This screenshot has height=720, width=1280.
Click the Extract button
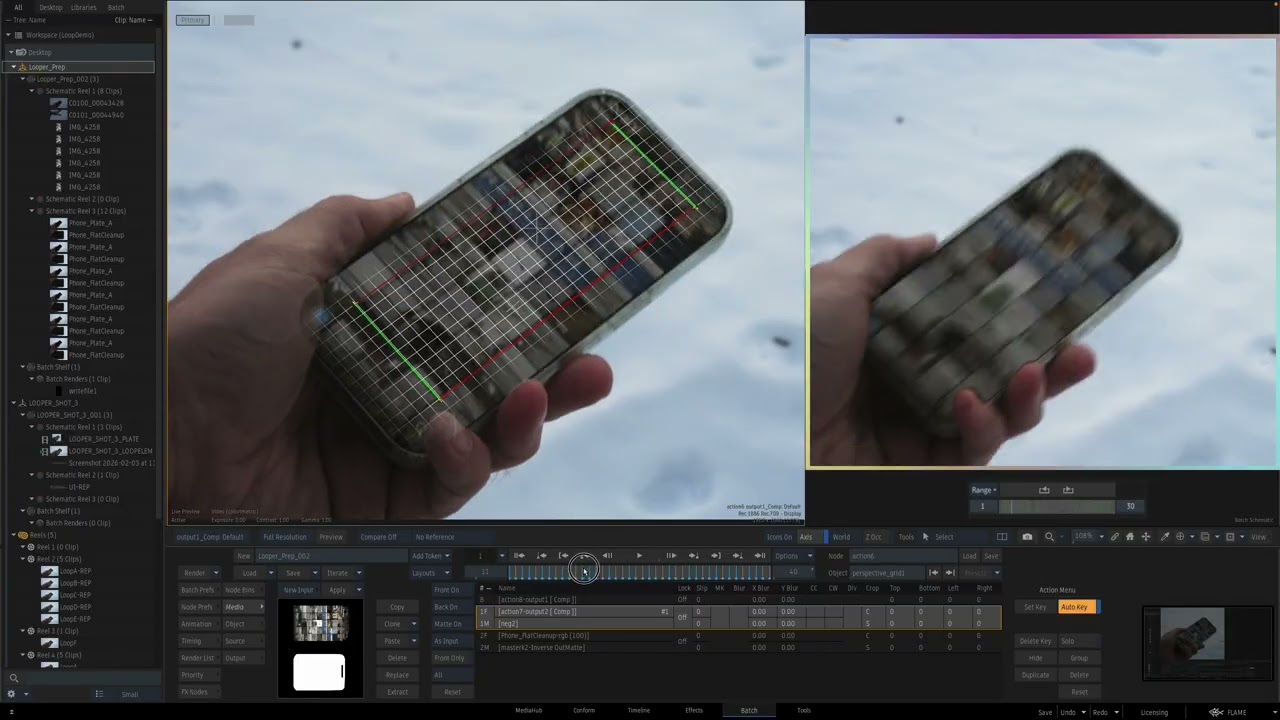pos(397,692)
